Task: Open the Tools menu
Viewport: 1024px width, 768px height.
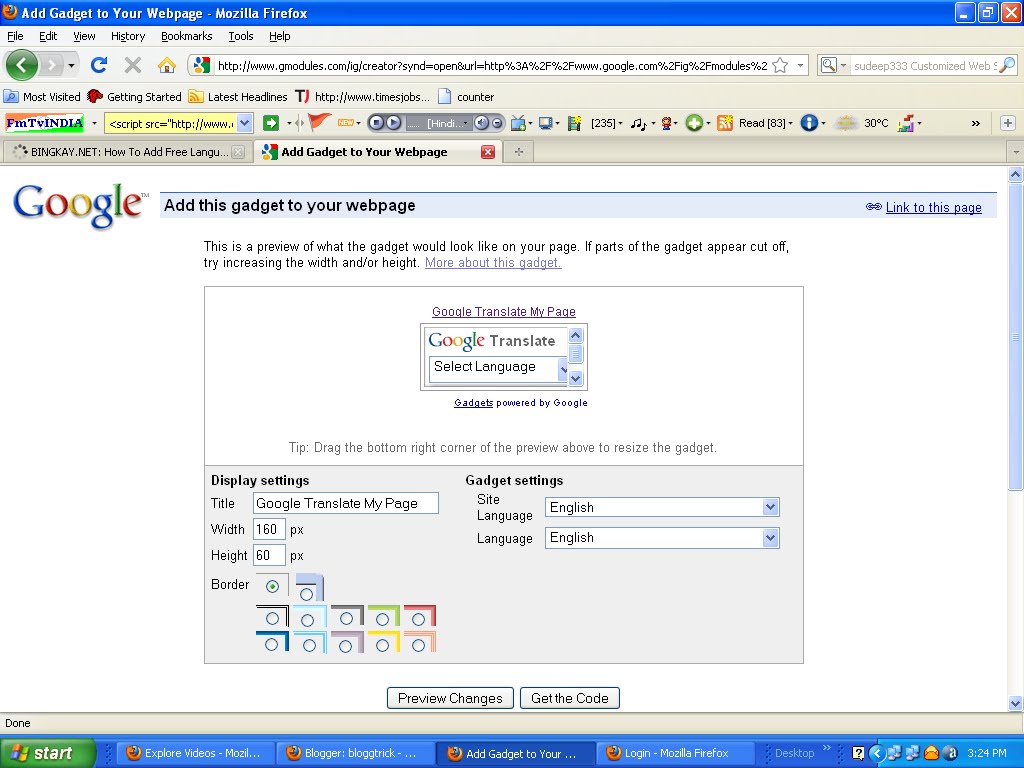Action: [241, 36]
